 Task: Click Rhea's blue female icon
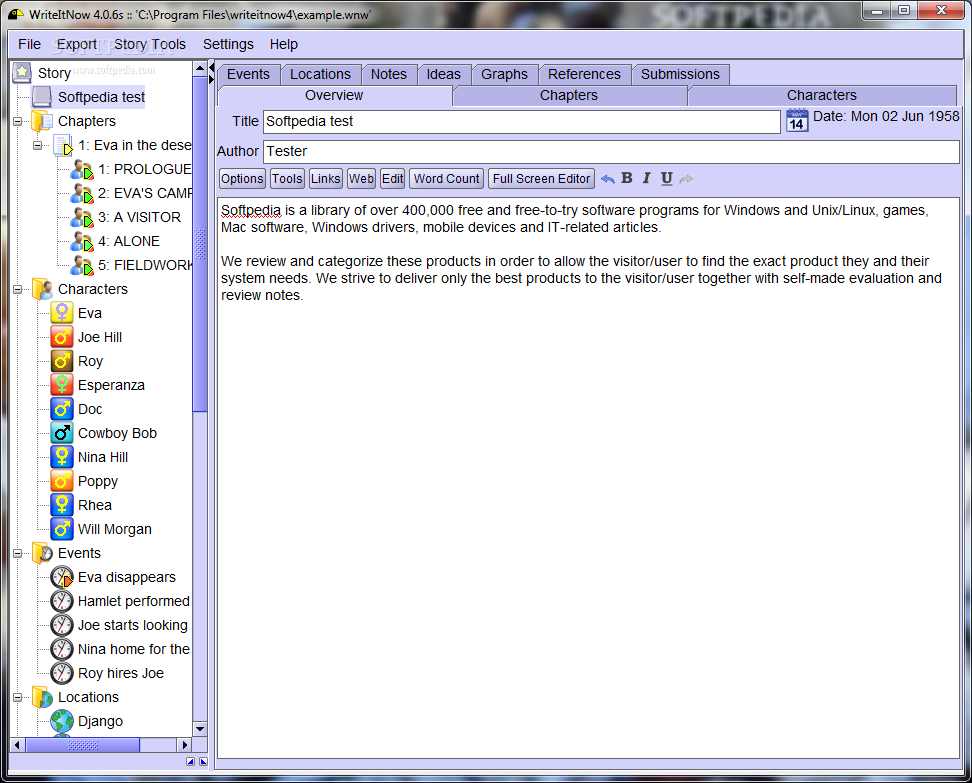coord(62,505)
